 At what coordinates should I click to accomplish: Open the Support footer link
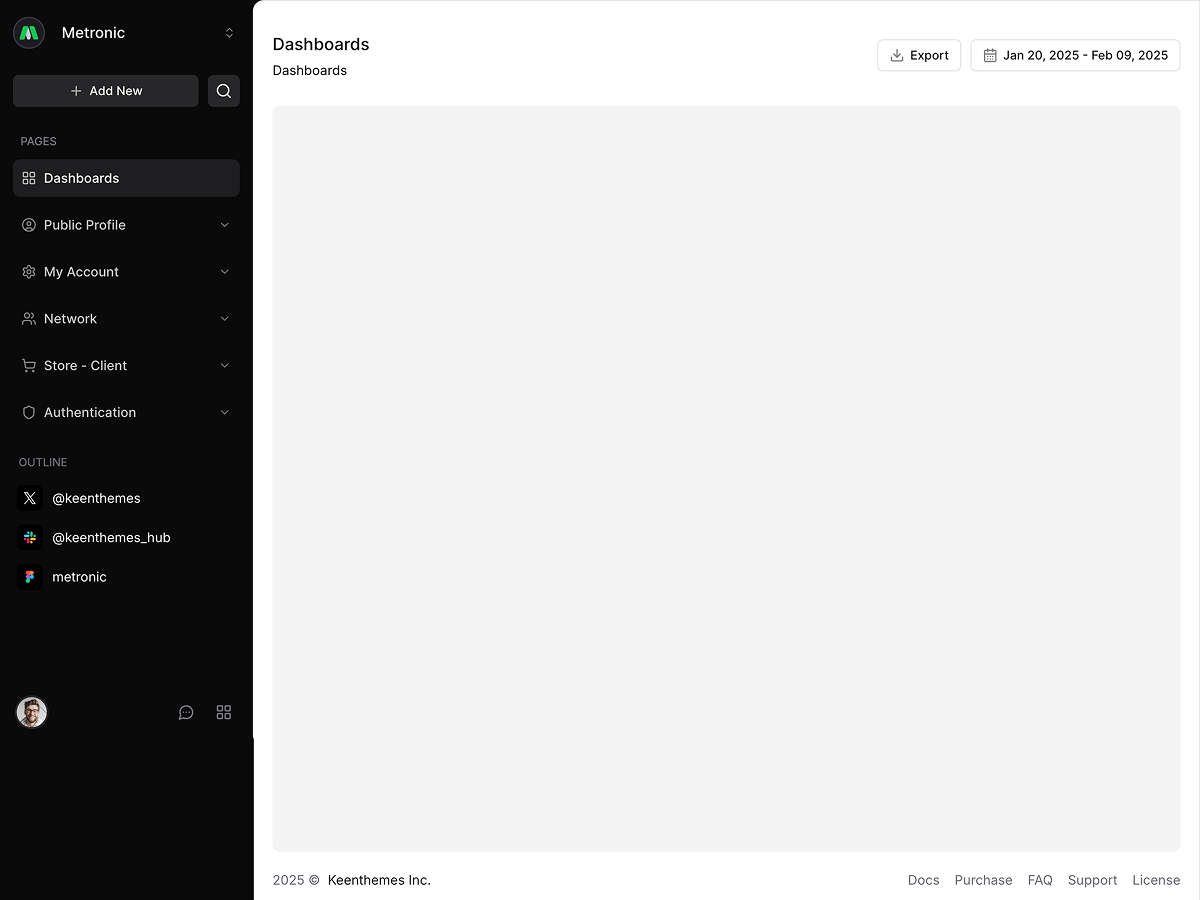click(1092, 880)
